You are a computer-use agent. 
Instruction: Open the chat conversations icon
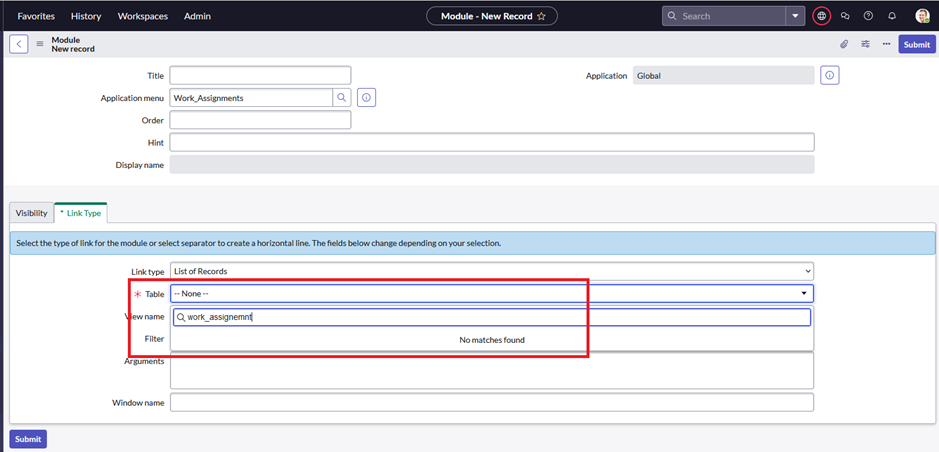[x=845, y=16]
